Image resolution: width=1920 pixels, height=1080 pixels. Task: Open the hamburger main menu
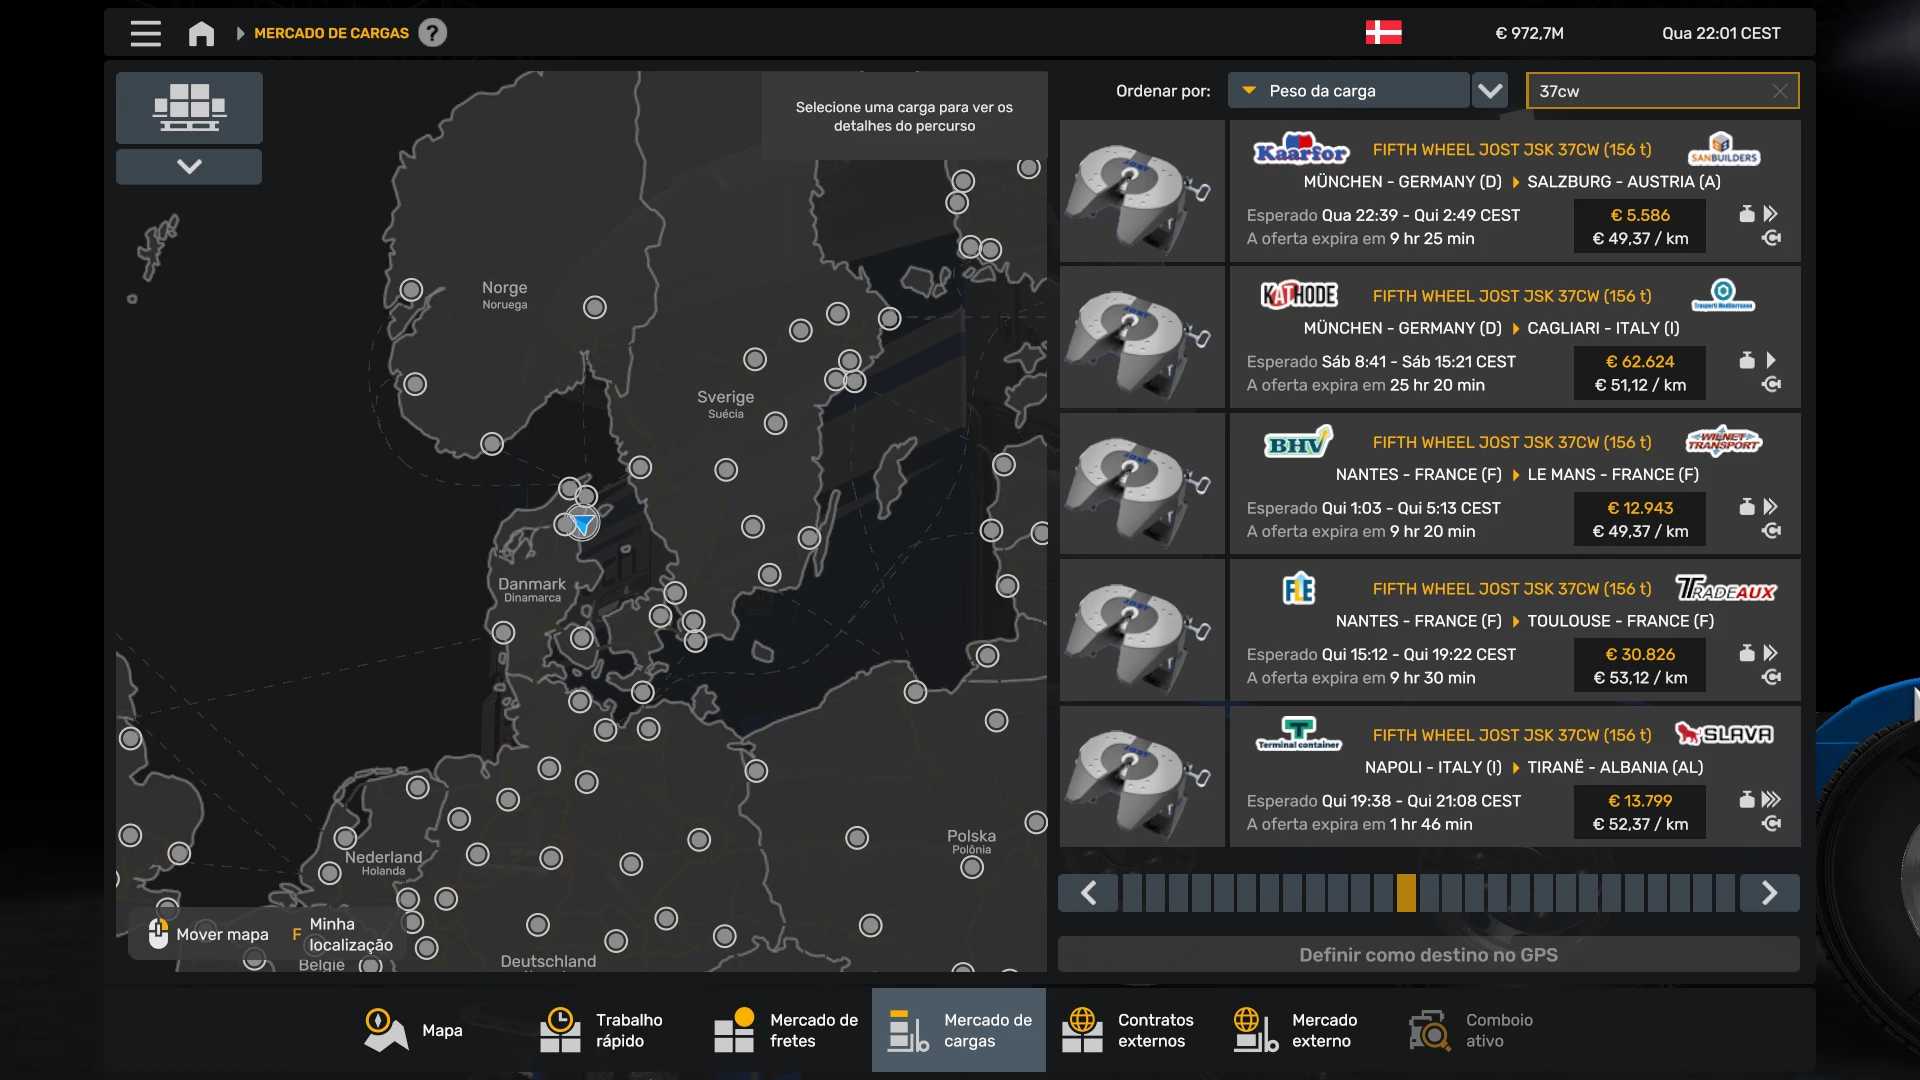[x=145, y=33]
